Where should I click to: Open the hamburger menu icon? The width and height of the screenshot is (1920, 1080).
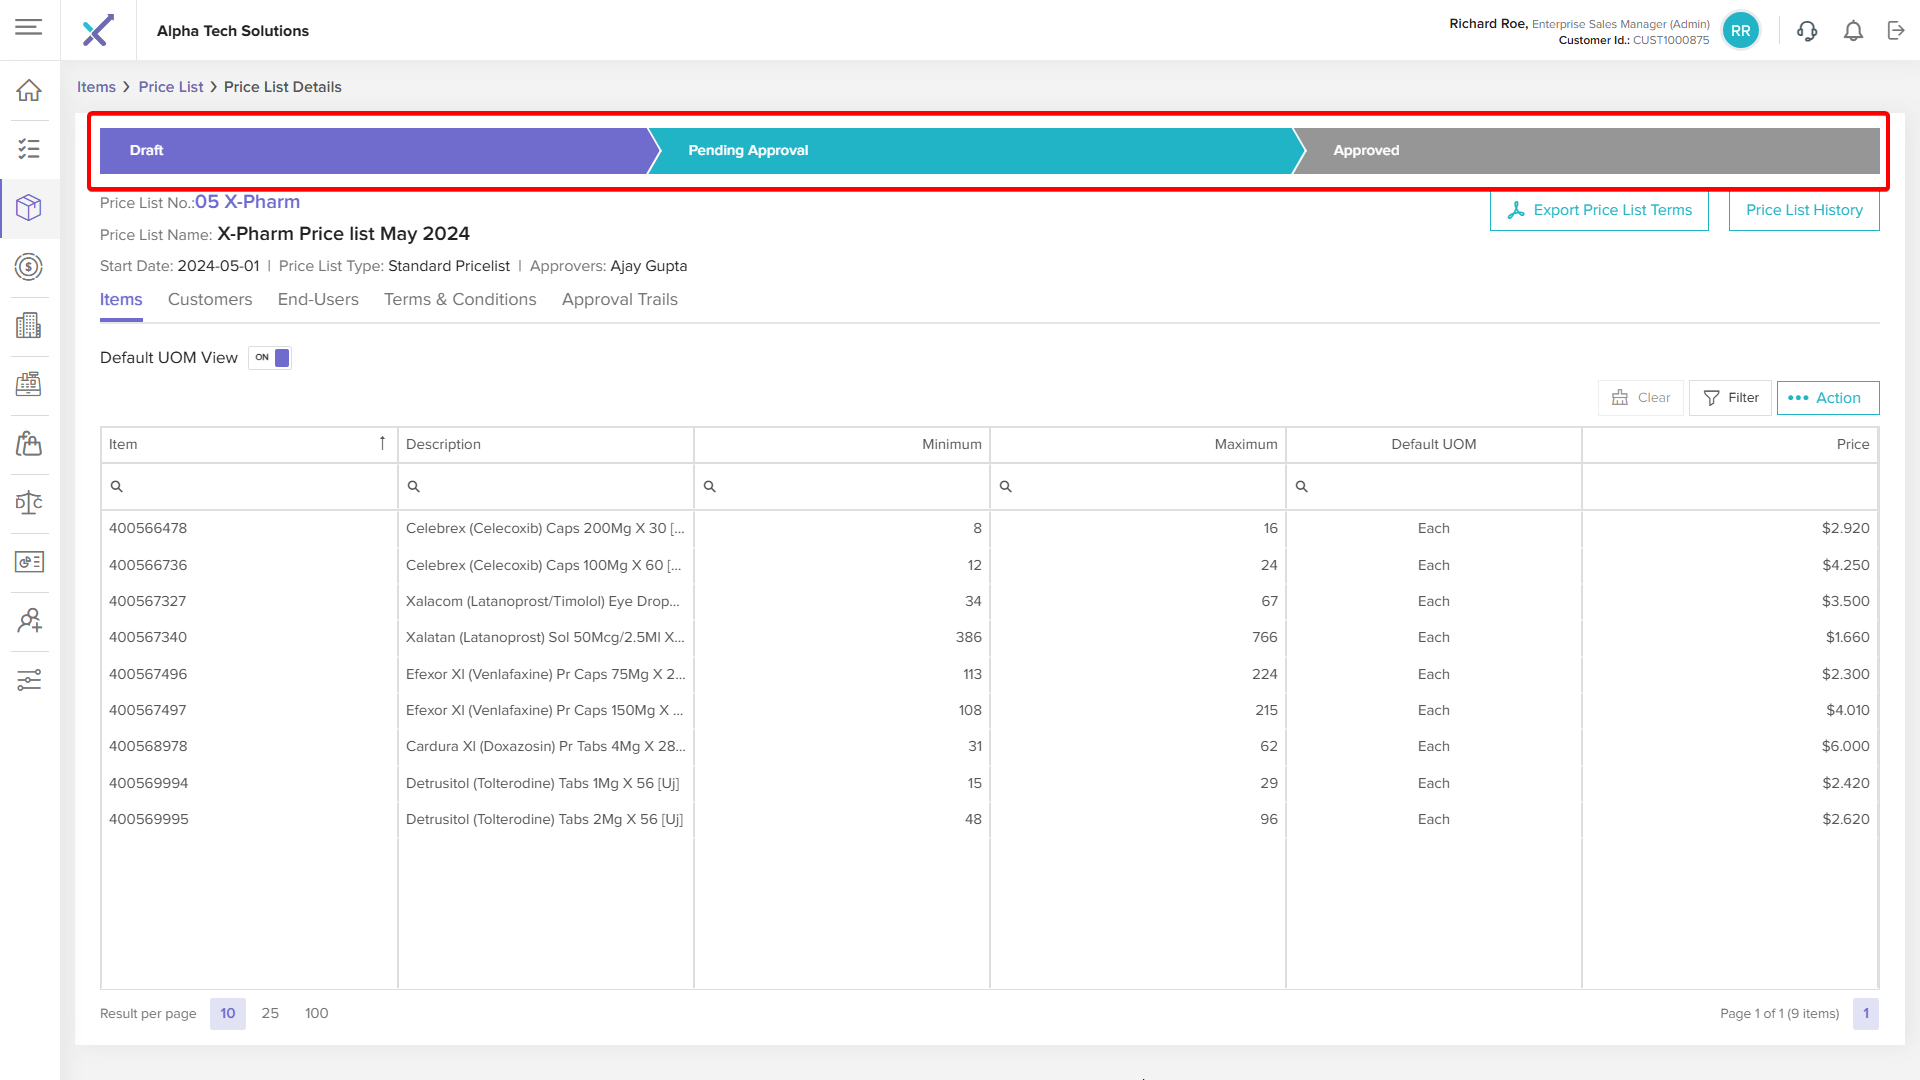(x=29, y=27)
